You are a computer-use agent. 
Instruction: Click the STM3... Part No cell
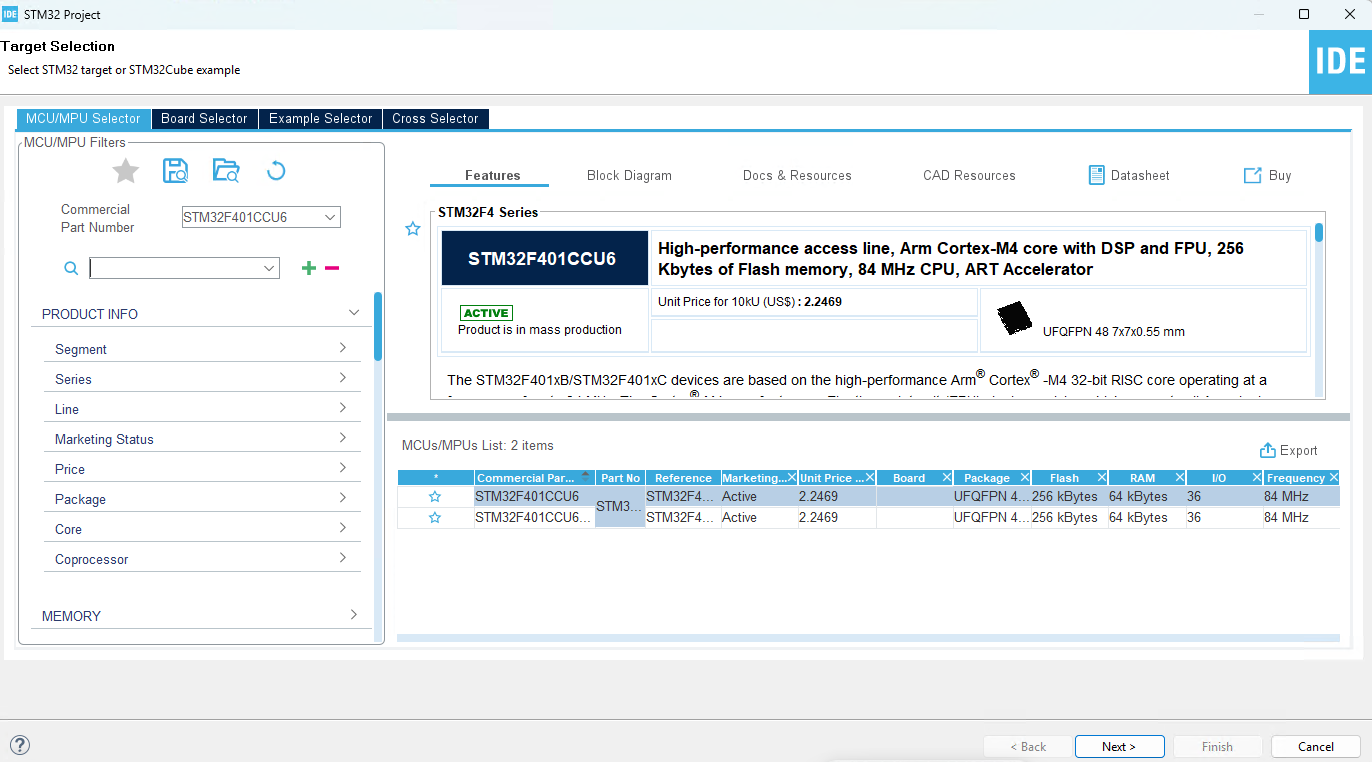(620, 507)
